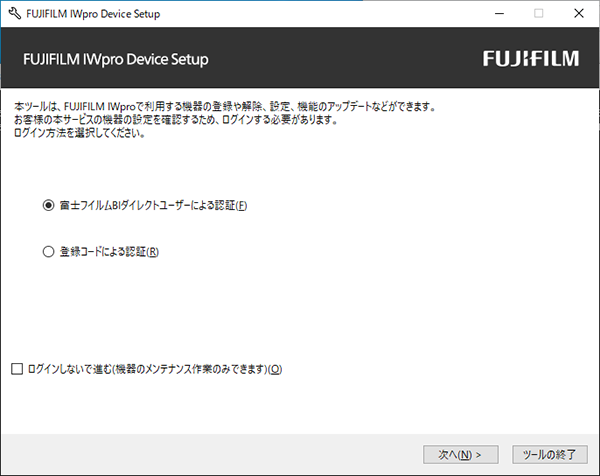Click the line starting with お客様の本サービス
This screenshot has width=600, height=476.
point(176,120)
